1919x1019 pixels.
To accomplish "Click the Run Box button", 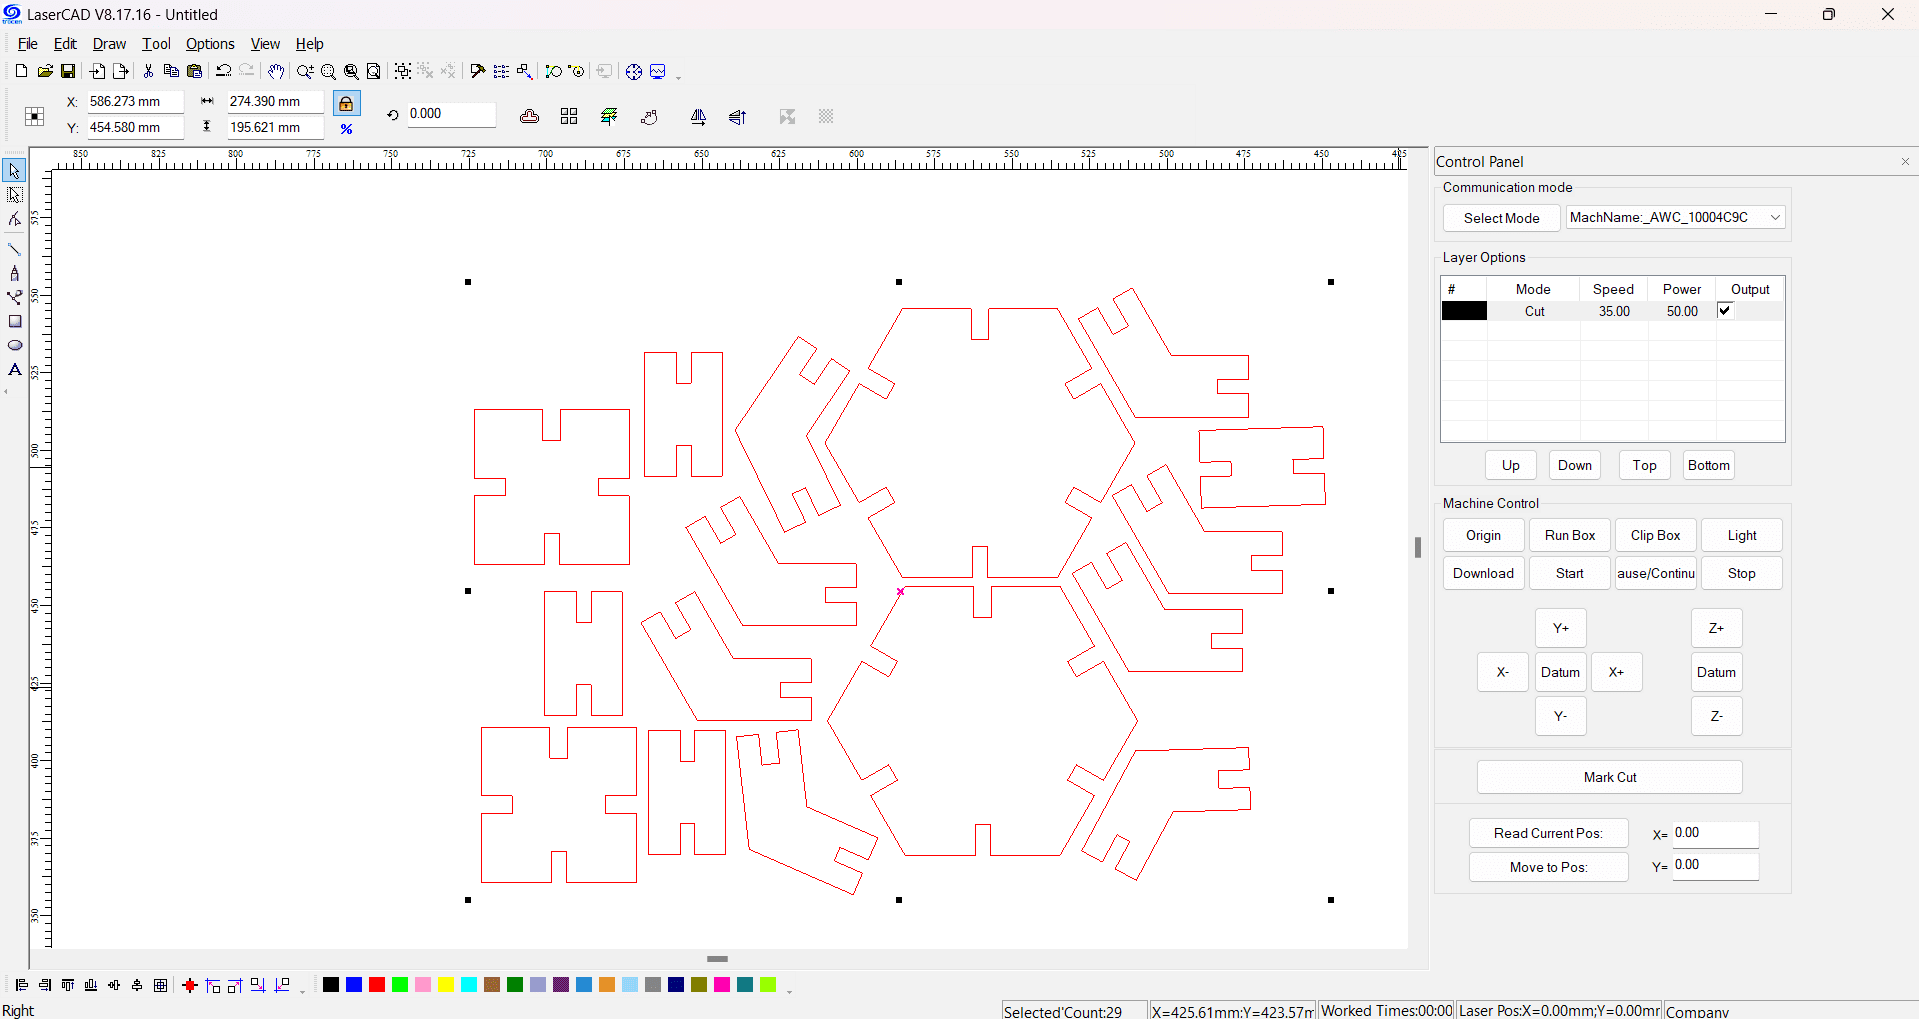I will [1569, 535].
